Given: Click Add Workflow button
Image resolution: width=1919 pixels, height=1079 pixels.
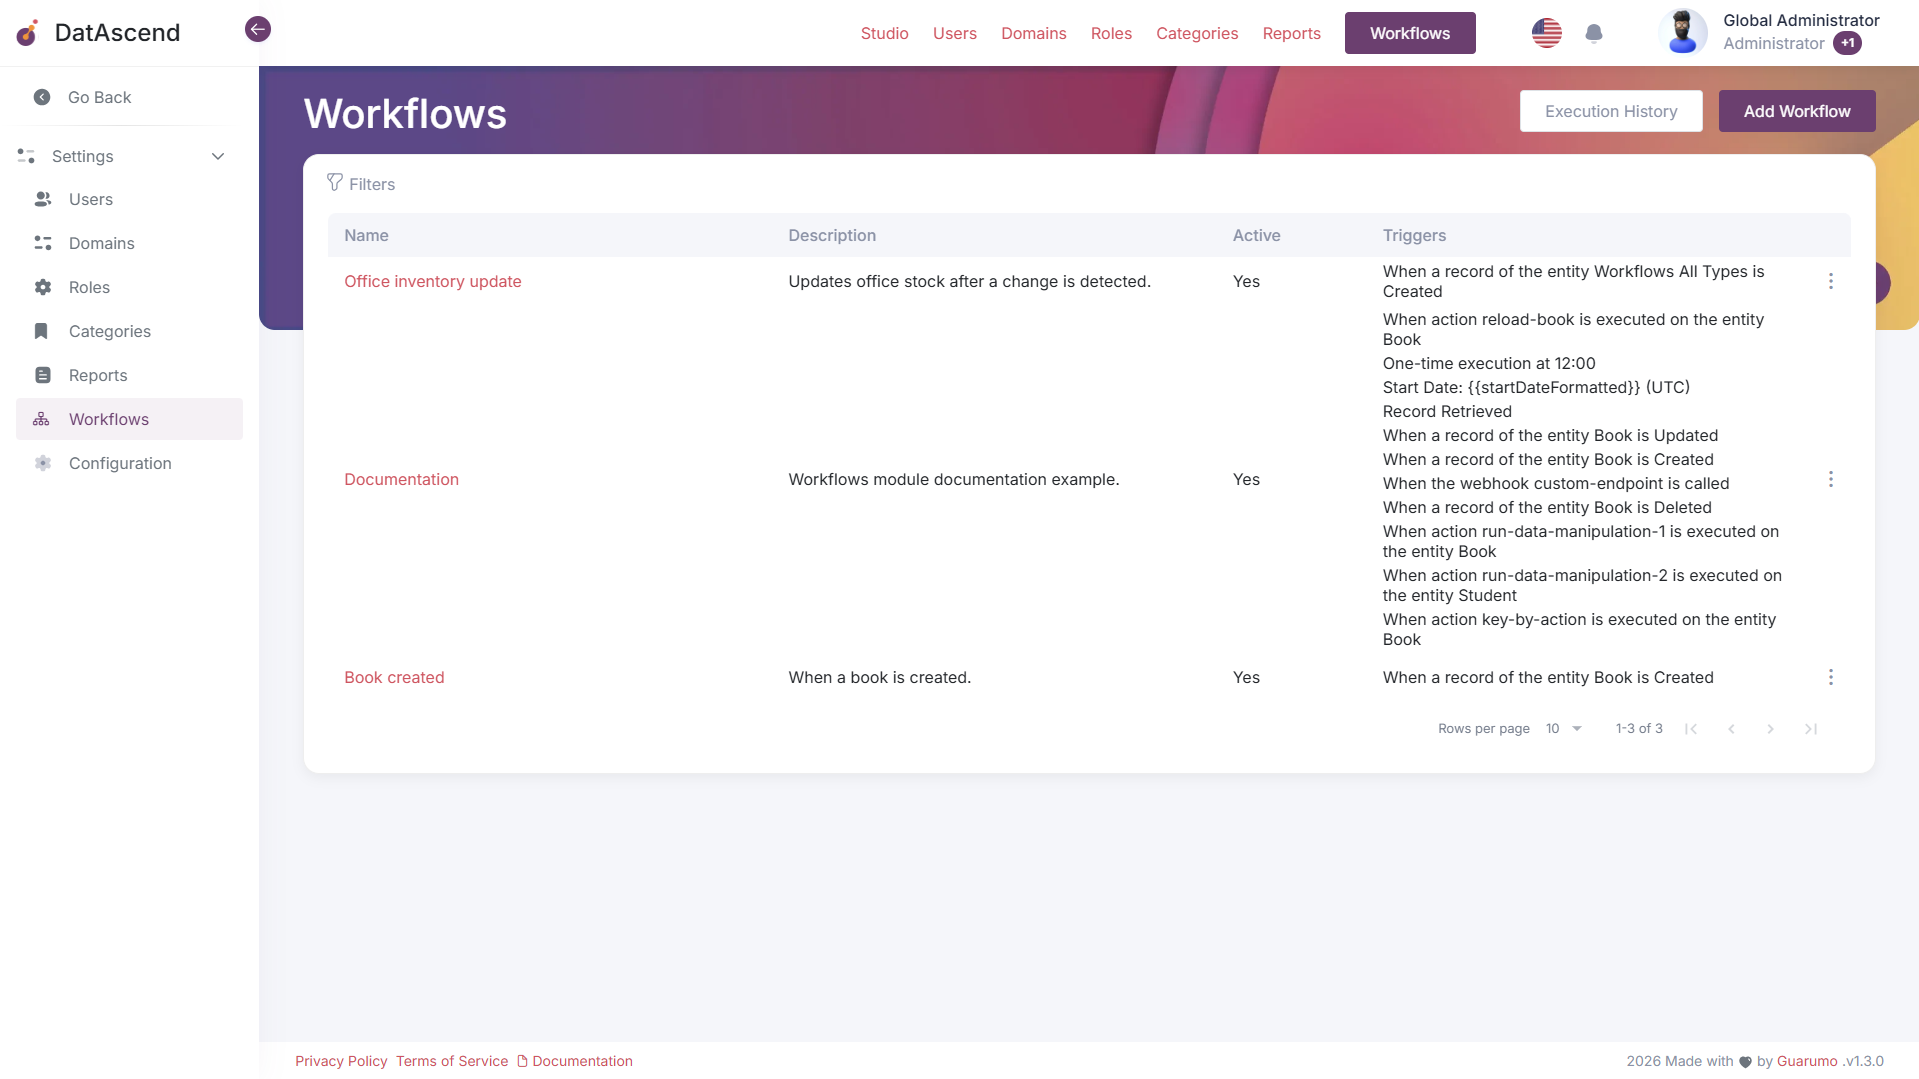Looking at the screenshot, I should coord(1797,111).
